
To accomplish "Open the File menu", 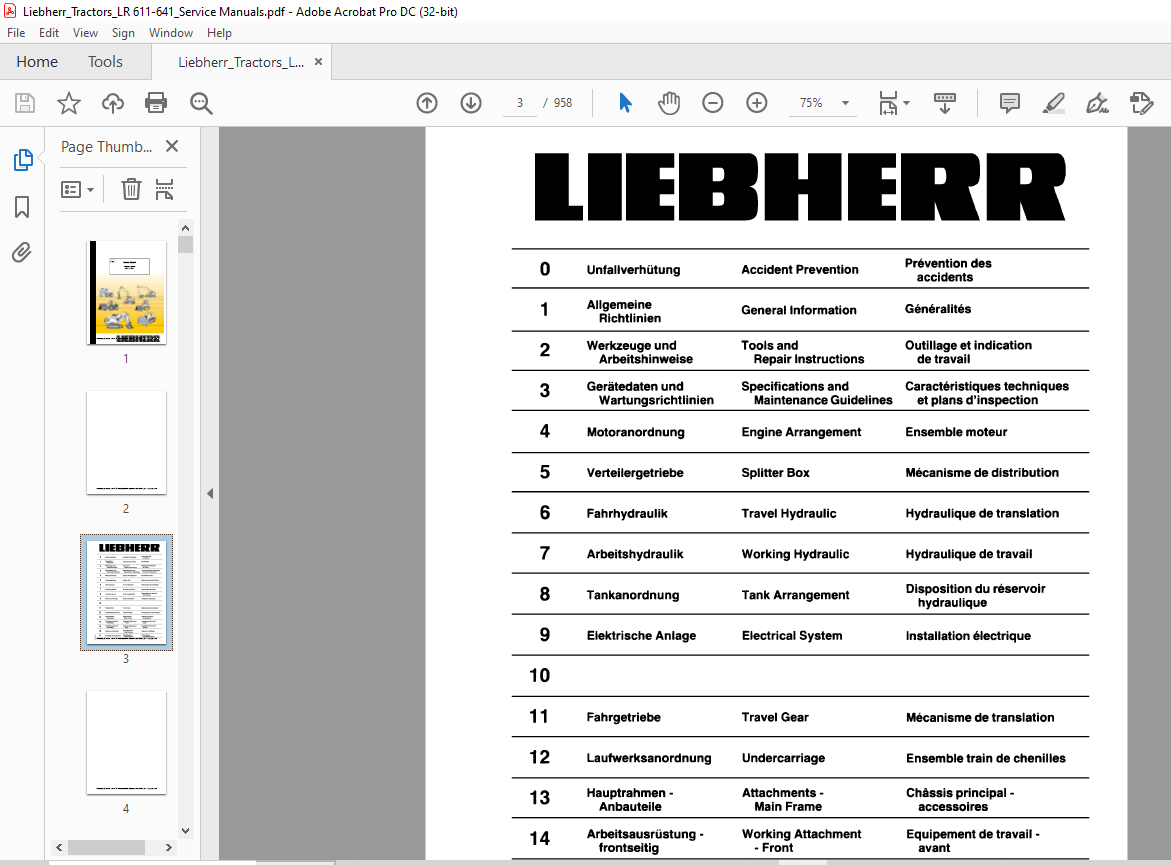I will (x=16, y=33).
